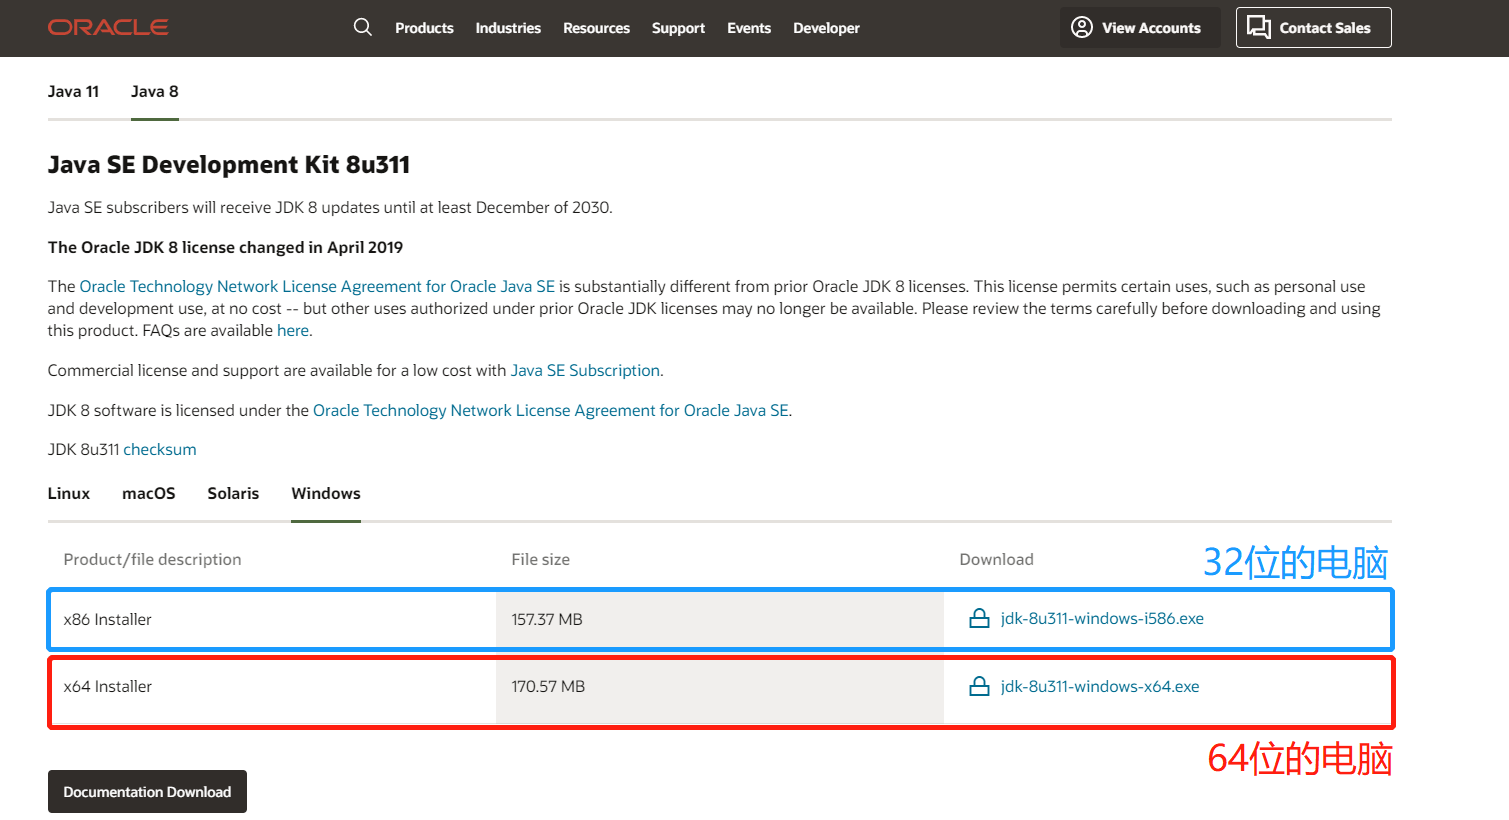This screenshot has height=820, width=1509.
Task: Open the Java SE Subscription link
Action: (x=585, y=371)
